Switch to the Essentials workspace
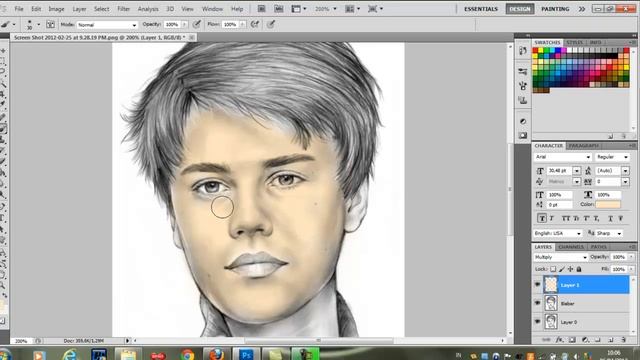This screenshot has width=640, height=360. coord(481,9)
